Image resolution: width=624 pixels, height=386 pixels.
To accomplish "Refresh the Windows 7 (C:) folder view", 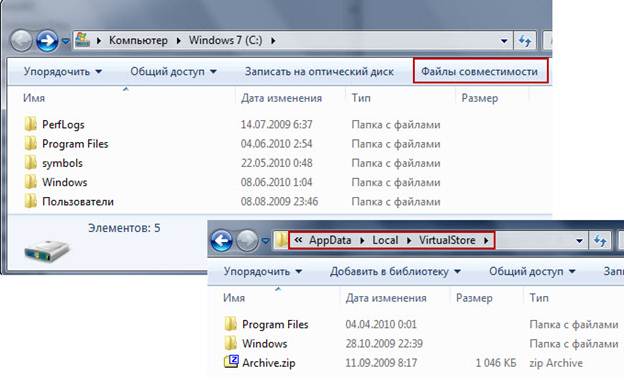I will click(x=525, y=41).
